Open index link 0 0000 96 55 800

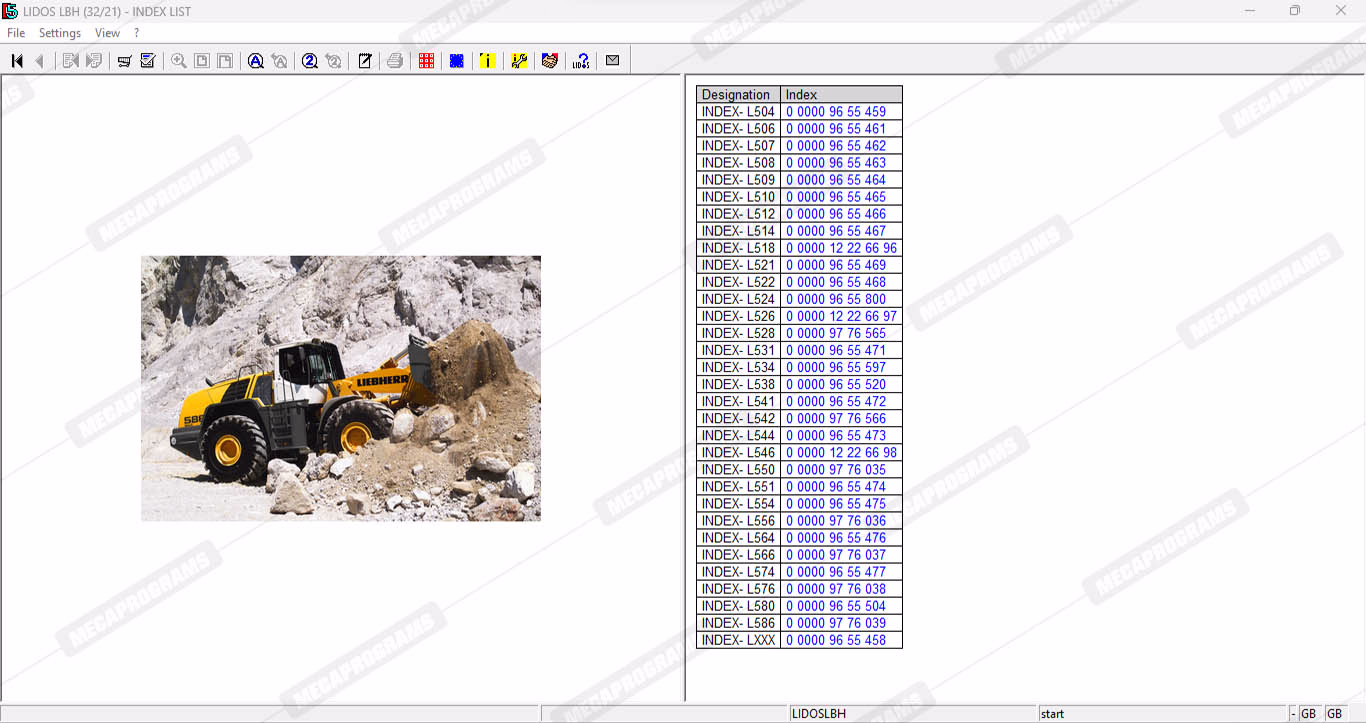836,299
